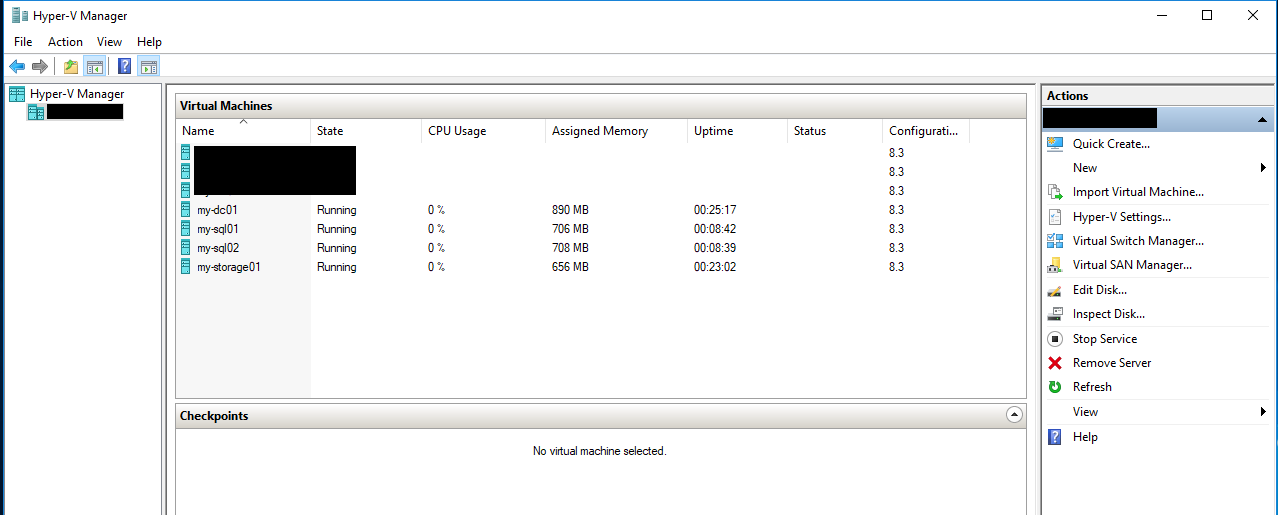Select the my-sql01 virtual machine name

(218, 229)
